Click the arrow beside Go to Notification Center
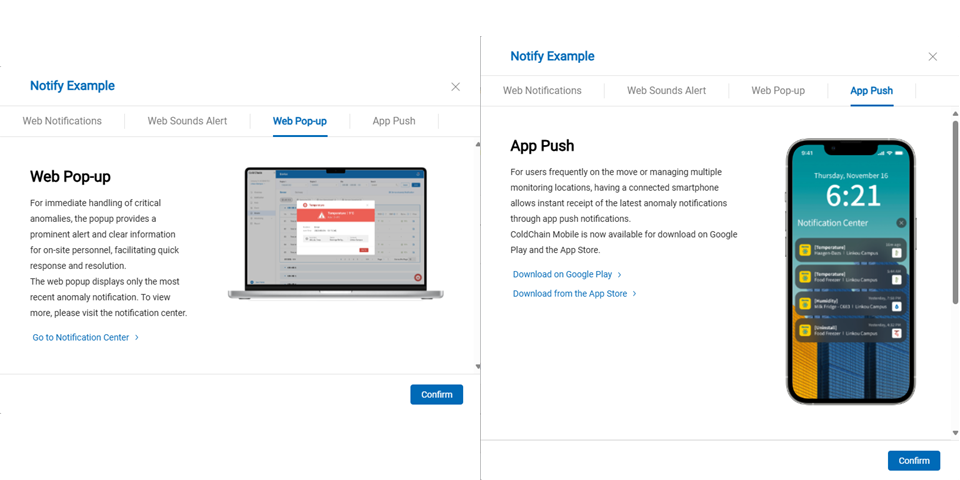This screenshot has height=480, width=960. tap(137, 338)
